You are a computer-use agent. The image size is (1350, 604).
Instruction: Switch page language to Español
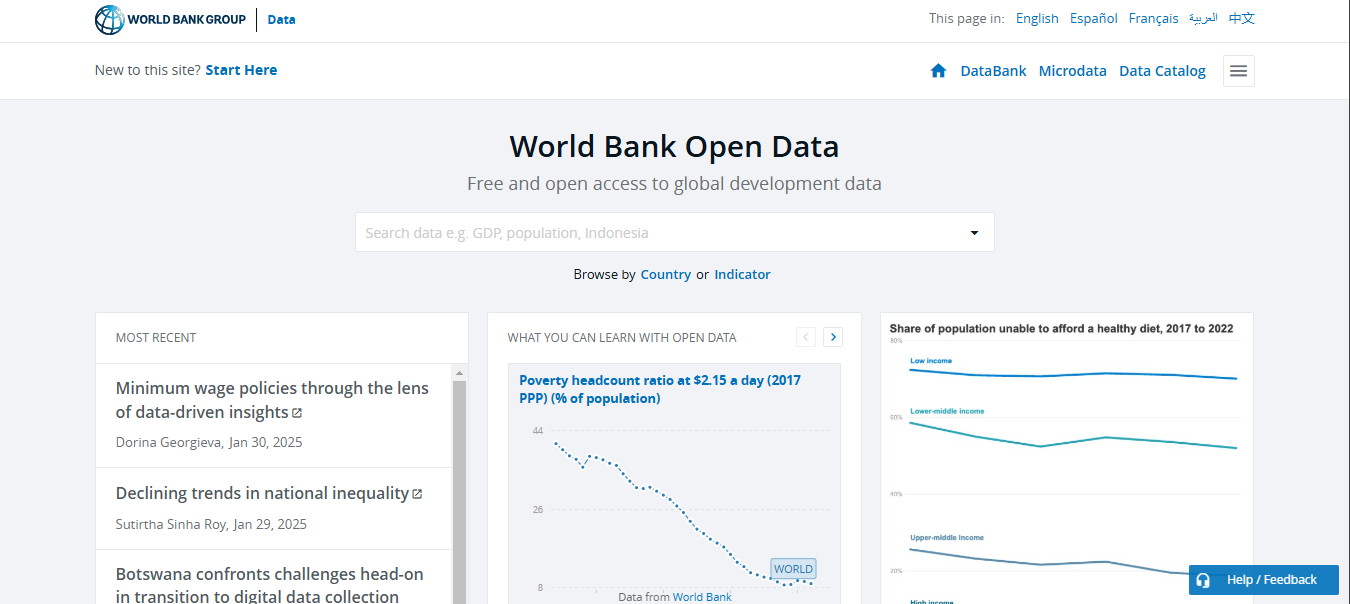pos(1094,19)
